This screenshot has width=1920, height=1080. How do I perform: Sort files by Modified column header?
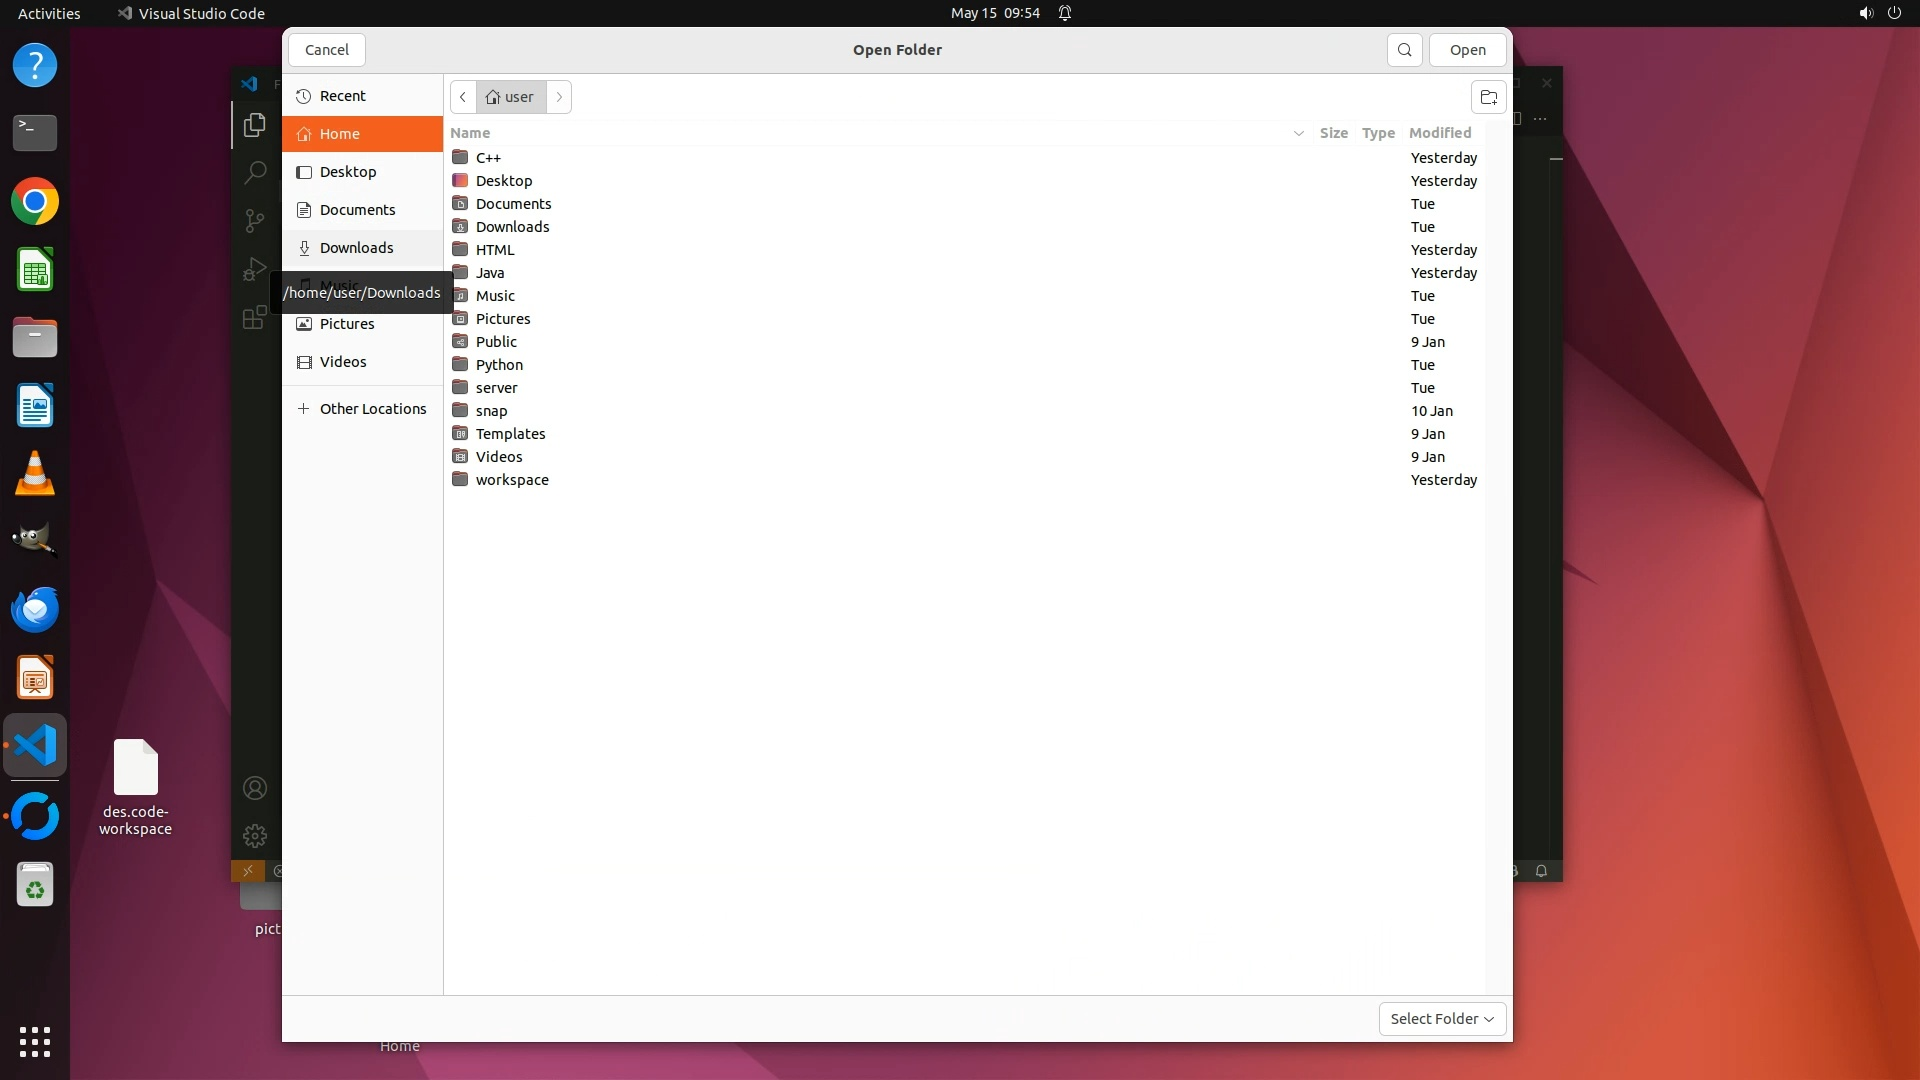tap(1439, 133)
